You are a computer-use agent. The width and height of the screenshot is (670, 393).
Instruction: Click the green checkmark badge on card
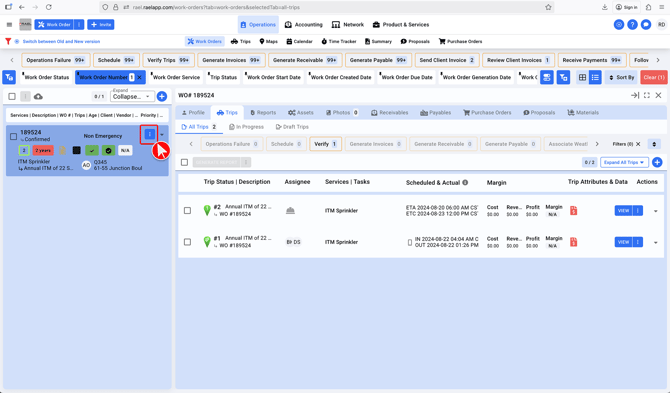(92, 150)
